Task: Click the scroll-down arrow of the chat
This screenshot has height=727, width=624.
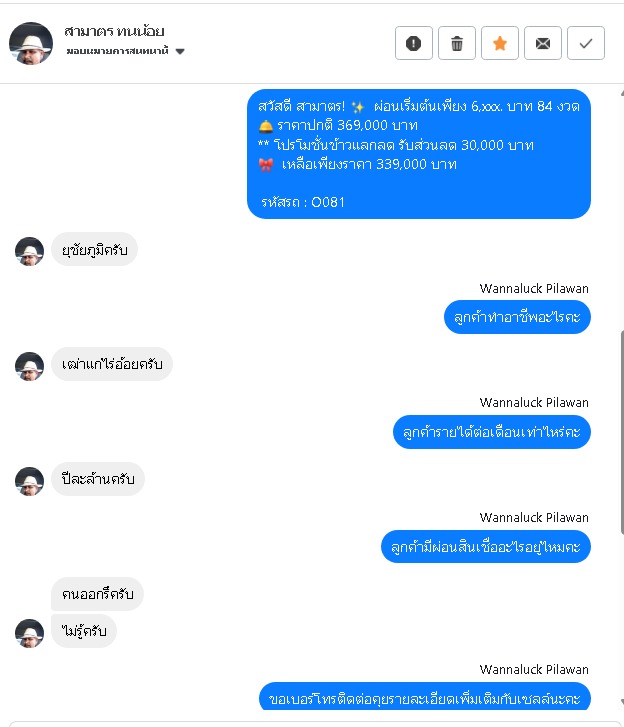Action: (x=622, y=702)
